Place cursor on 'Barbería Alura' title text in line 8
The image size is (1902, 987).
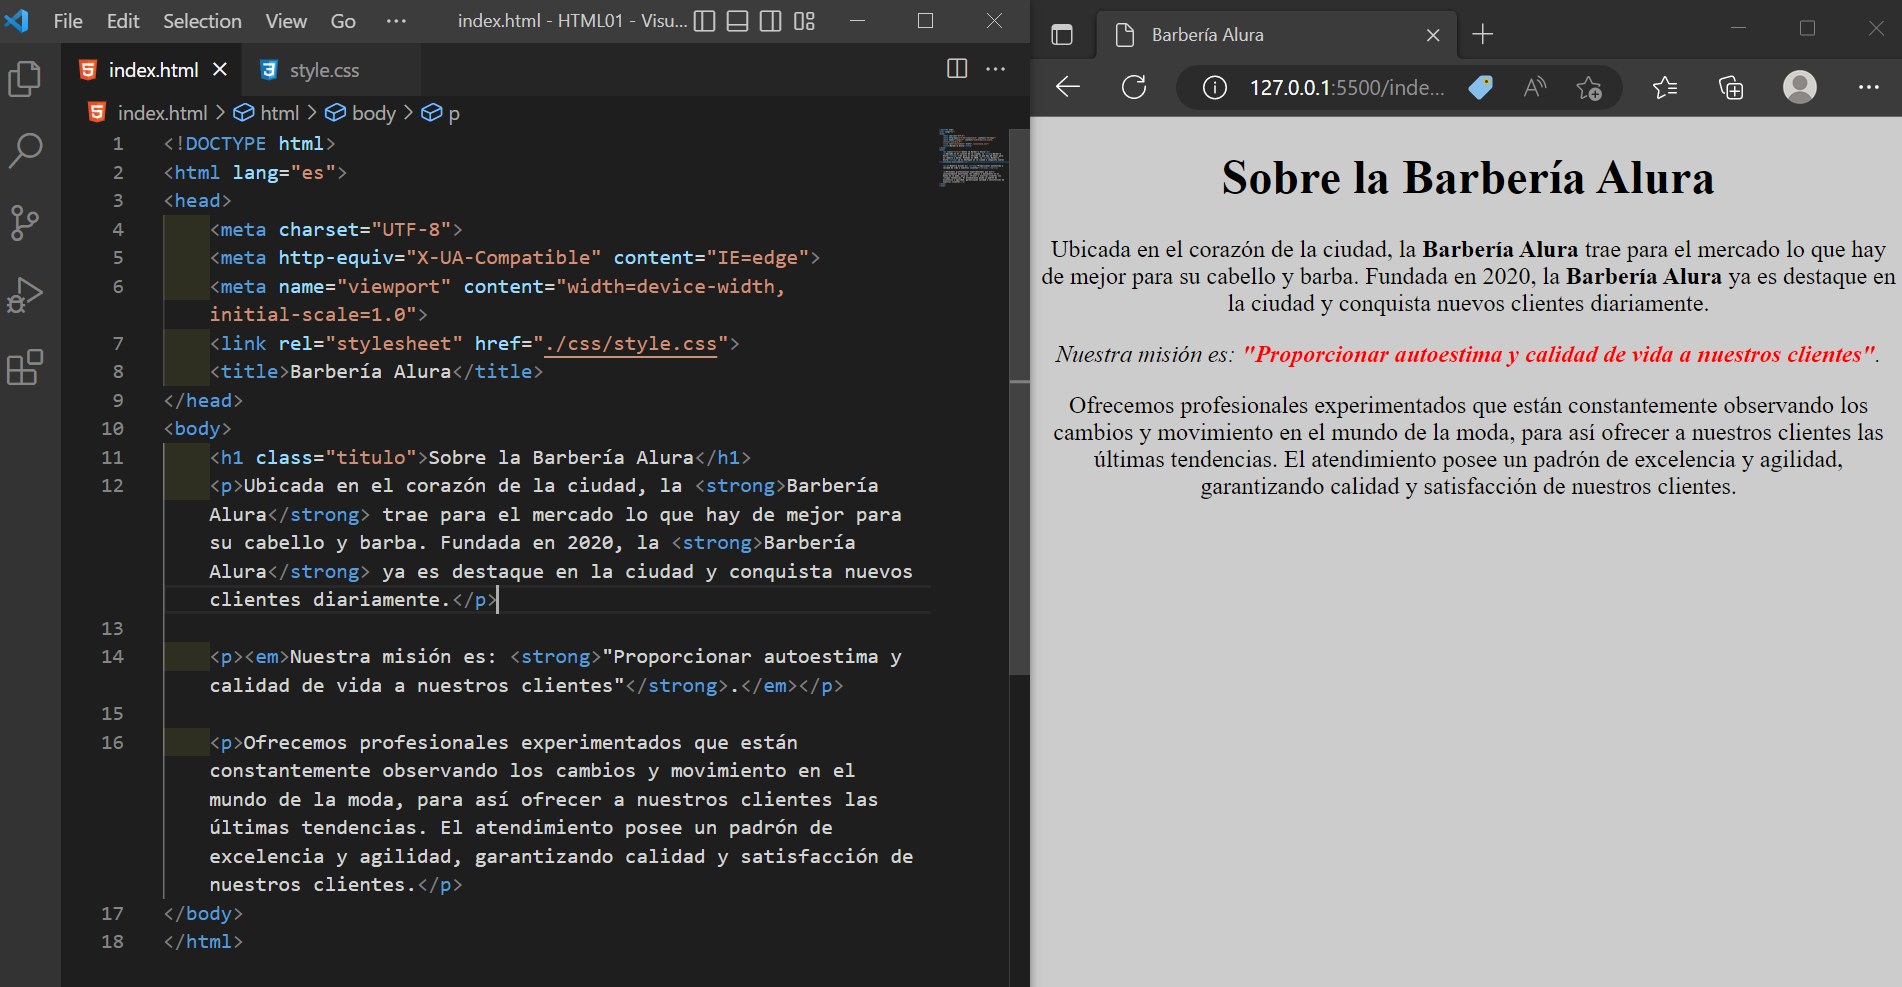(x=370, y=372)
